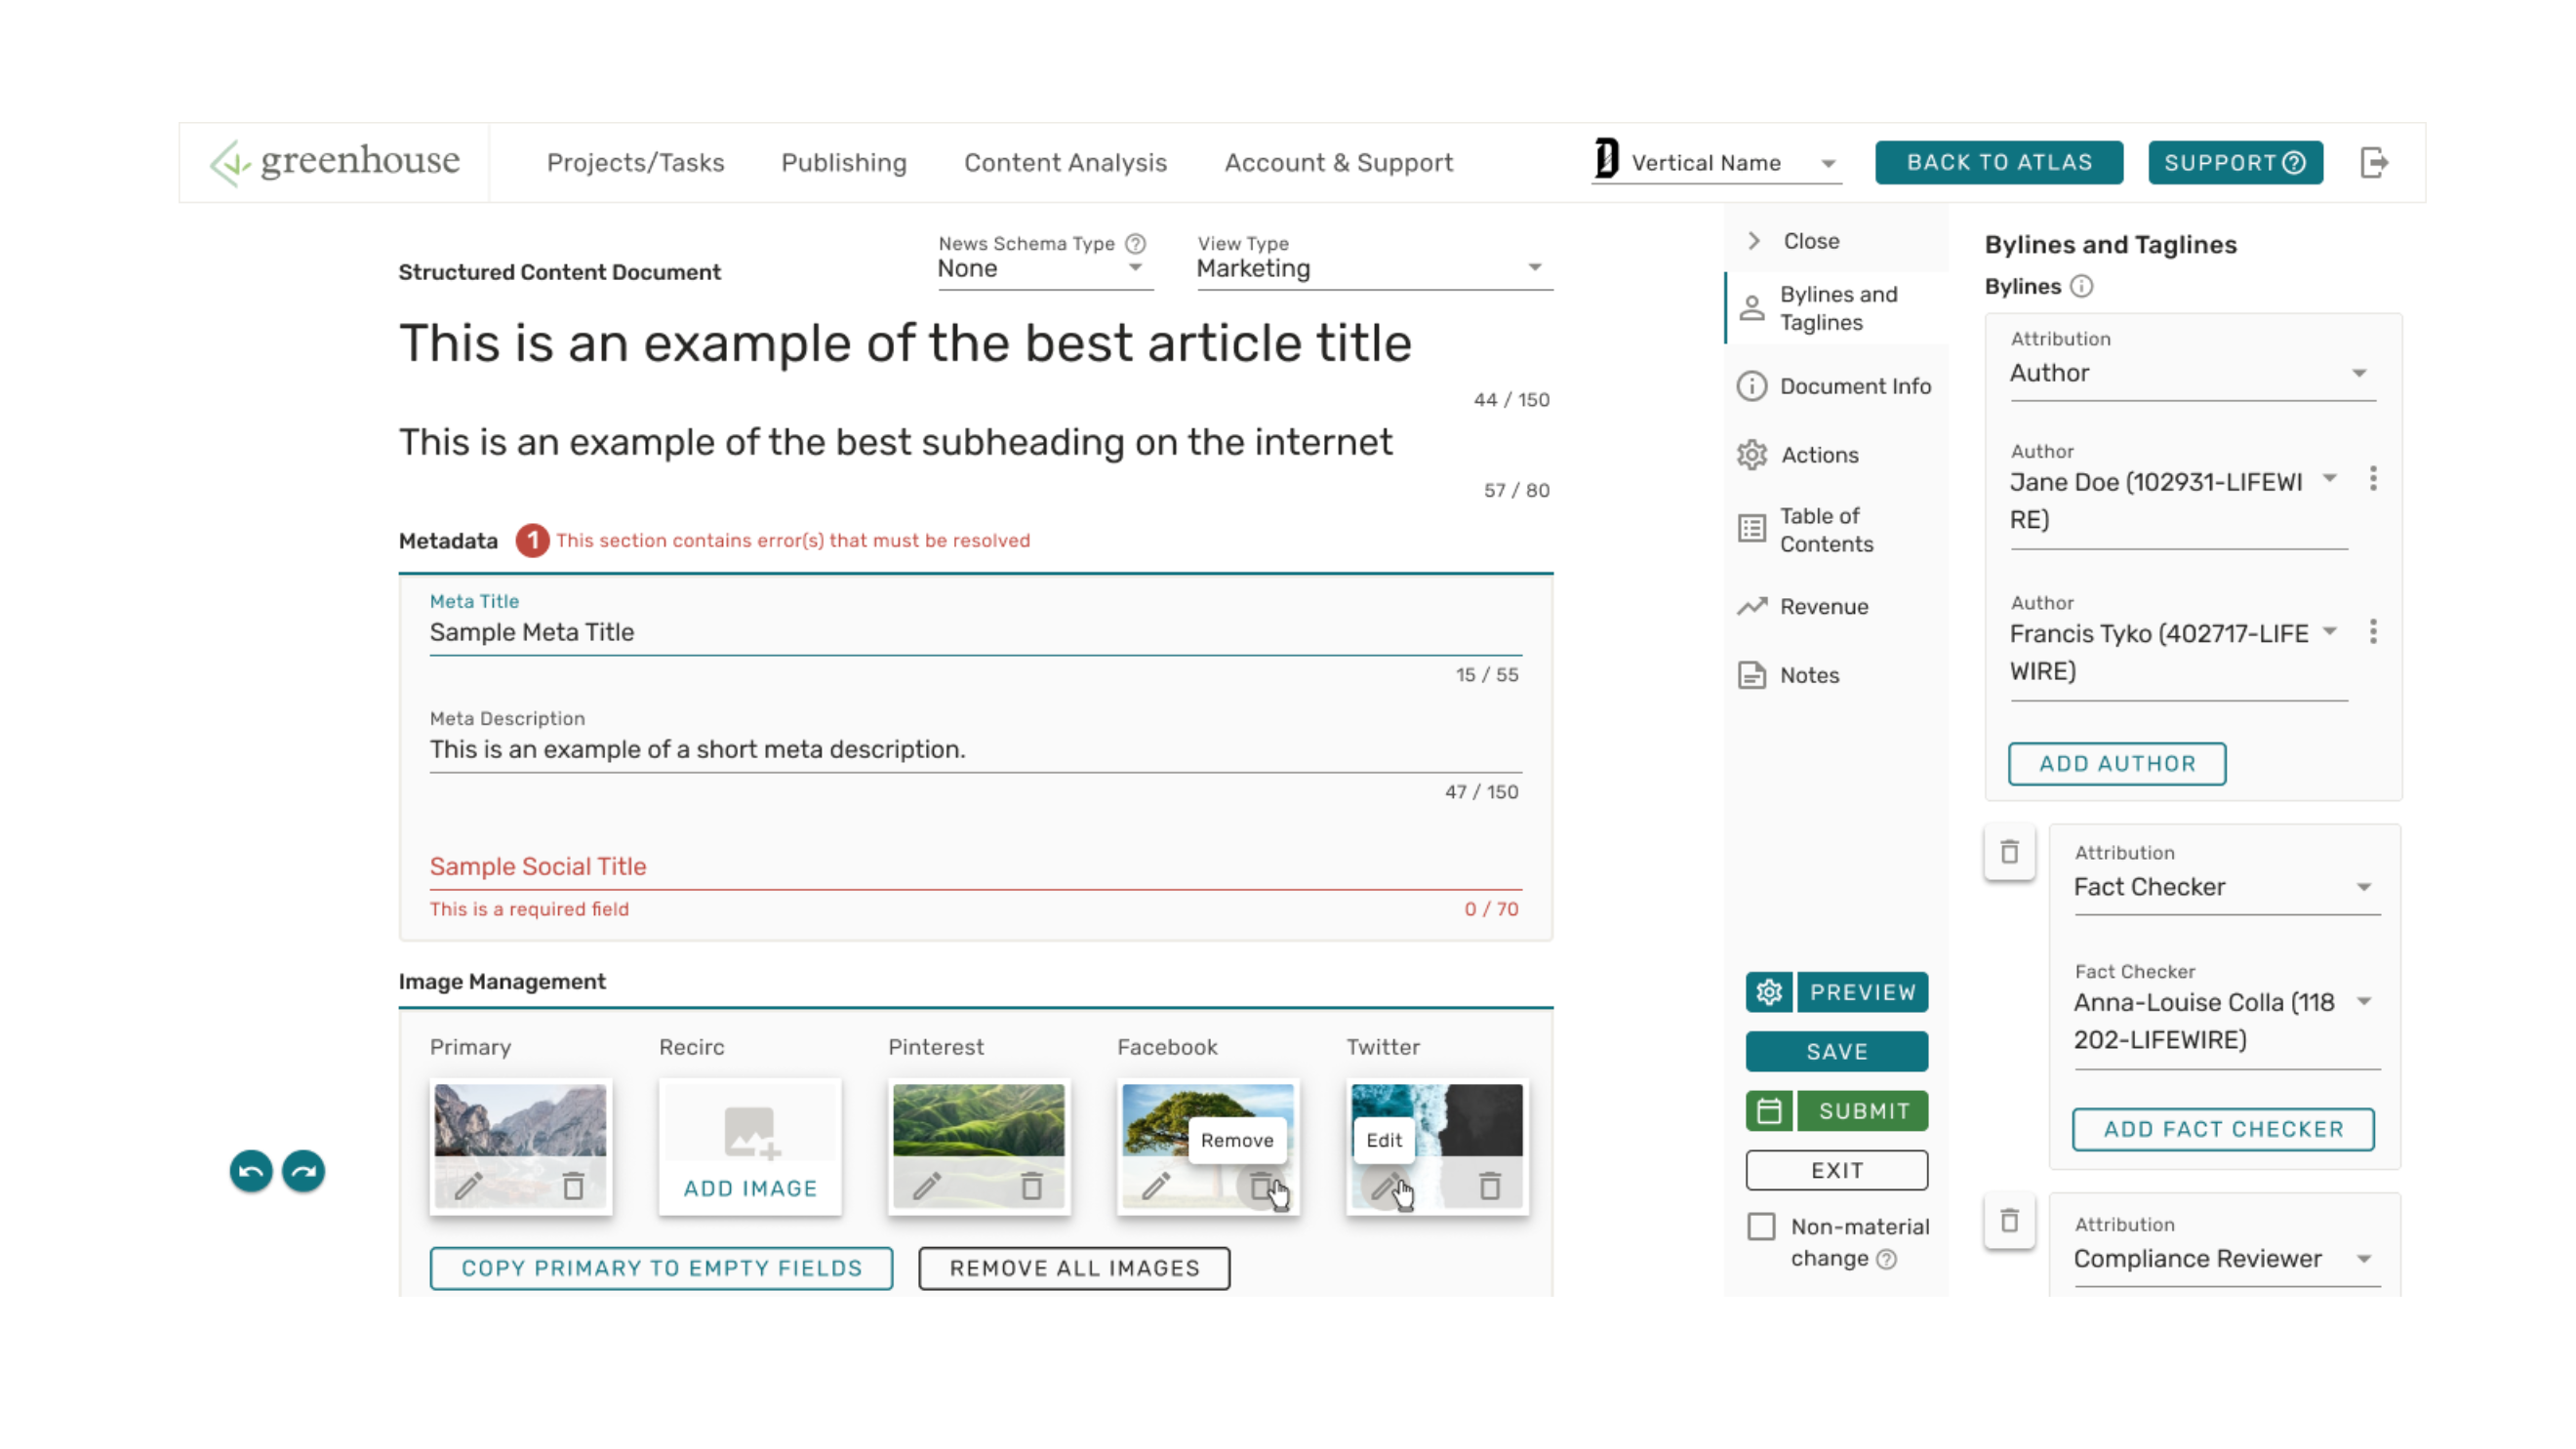Open preview settings gear icon

pyautogui.click(x=1768, y=992)
